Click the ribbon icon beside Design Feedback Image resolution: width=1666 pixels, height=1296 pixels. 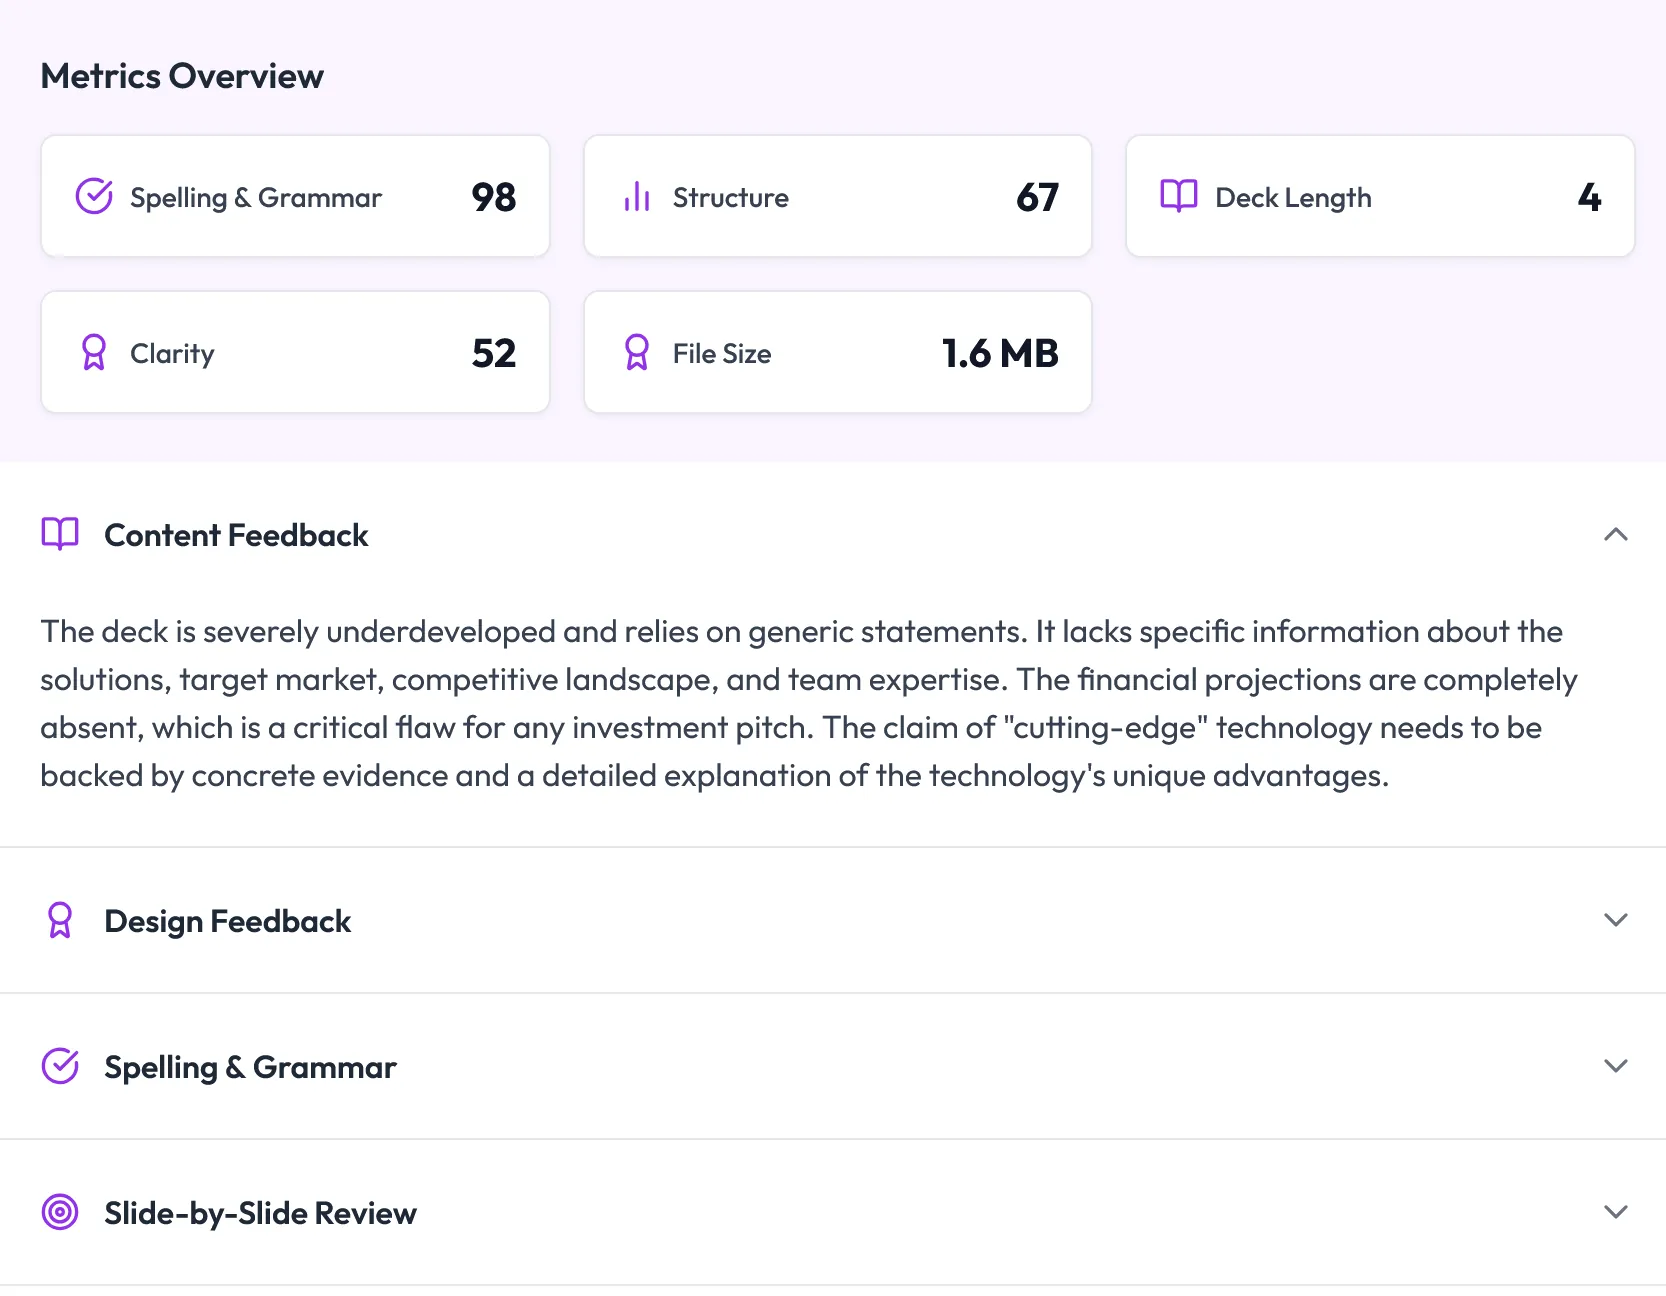tap(60, 920)
